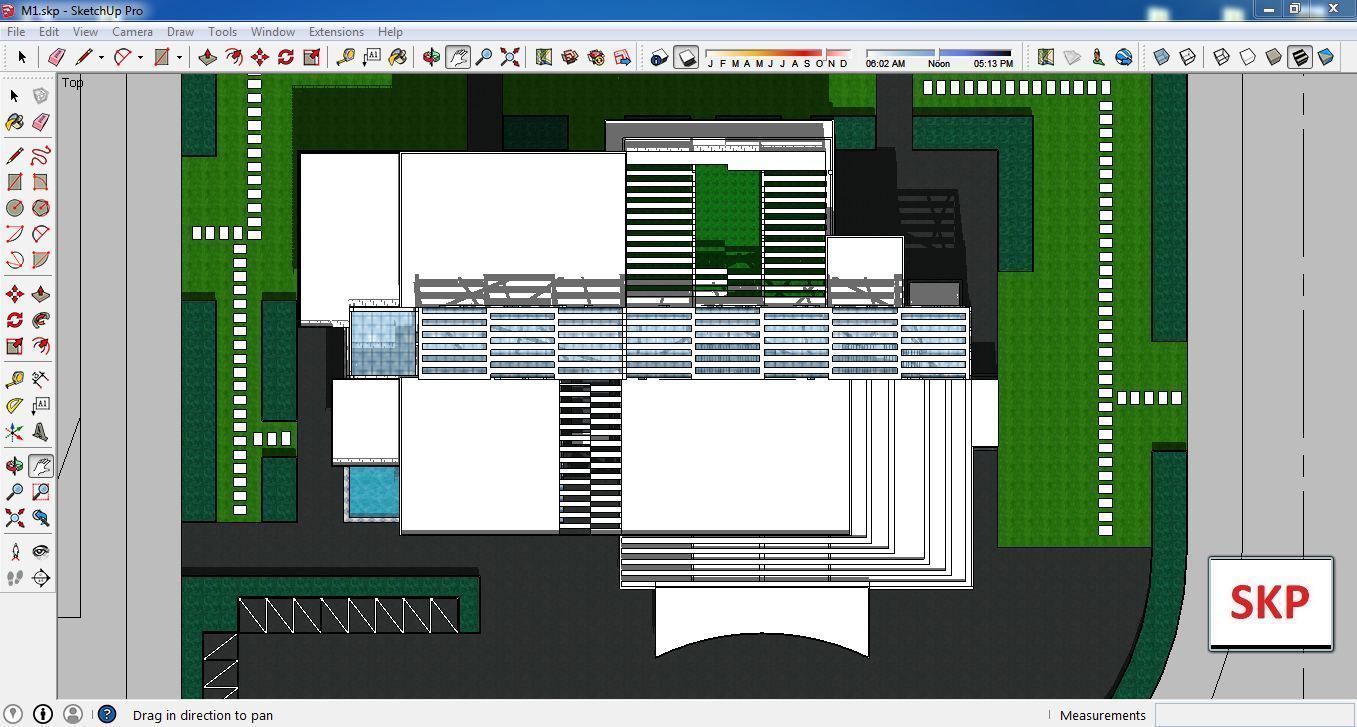Click the 'Top' view label text
This screenshot has height=727, width=1357.
coord(72,82)
